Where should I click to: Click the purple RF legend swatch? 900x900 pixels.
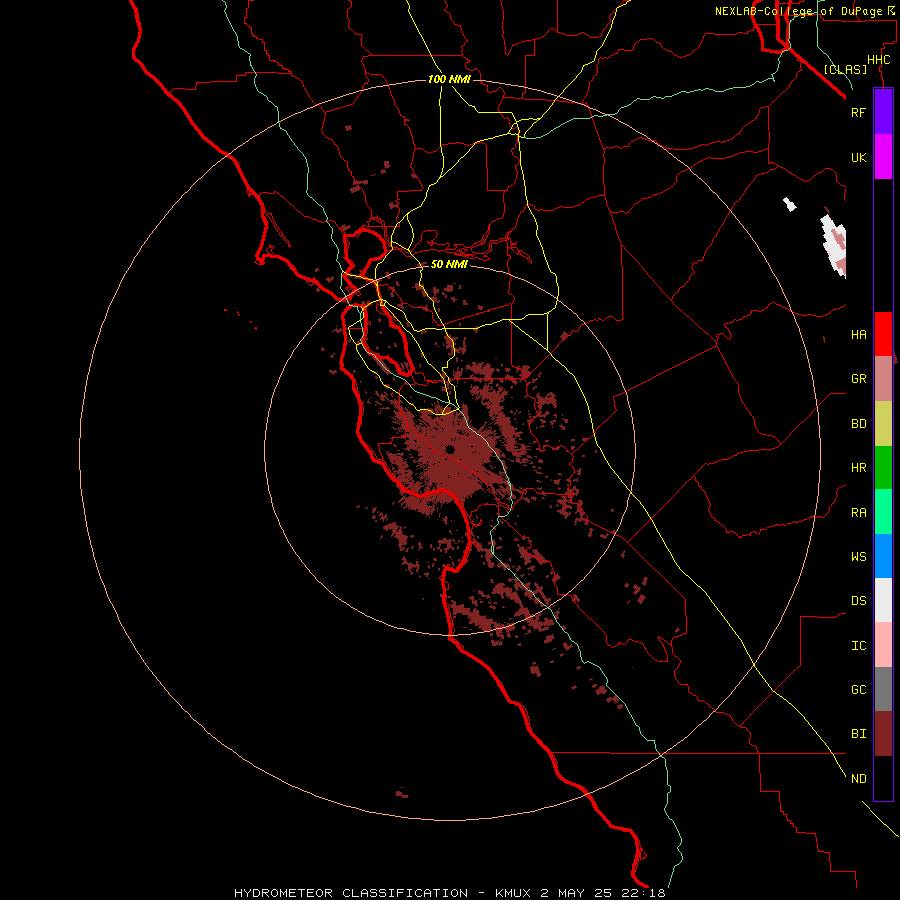click(883, 112)
